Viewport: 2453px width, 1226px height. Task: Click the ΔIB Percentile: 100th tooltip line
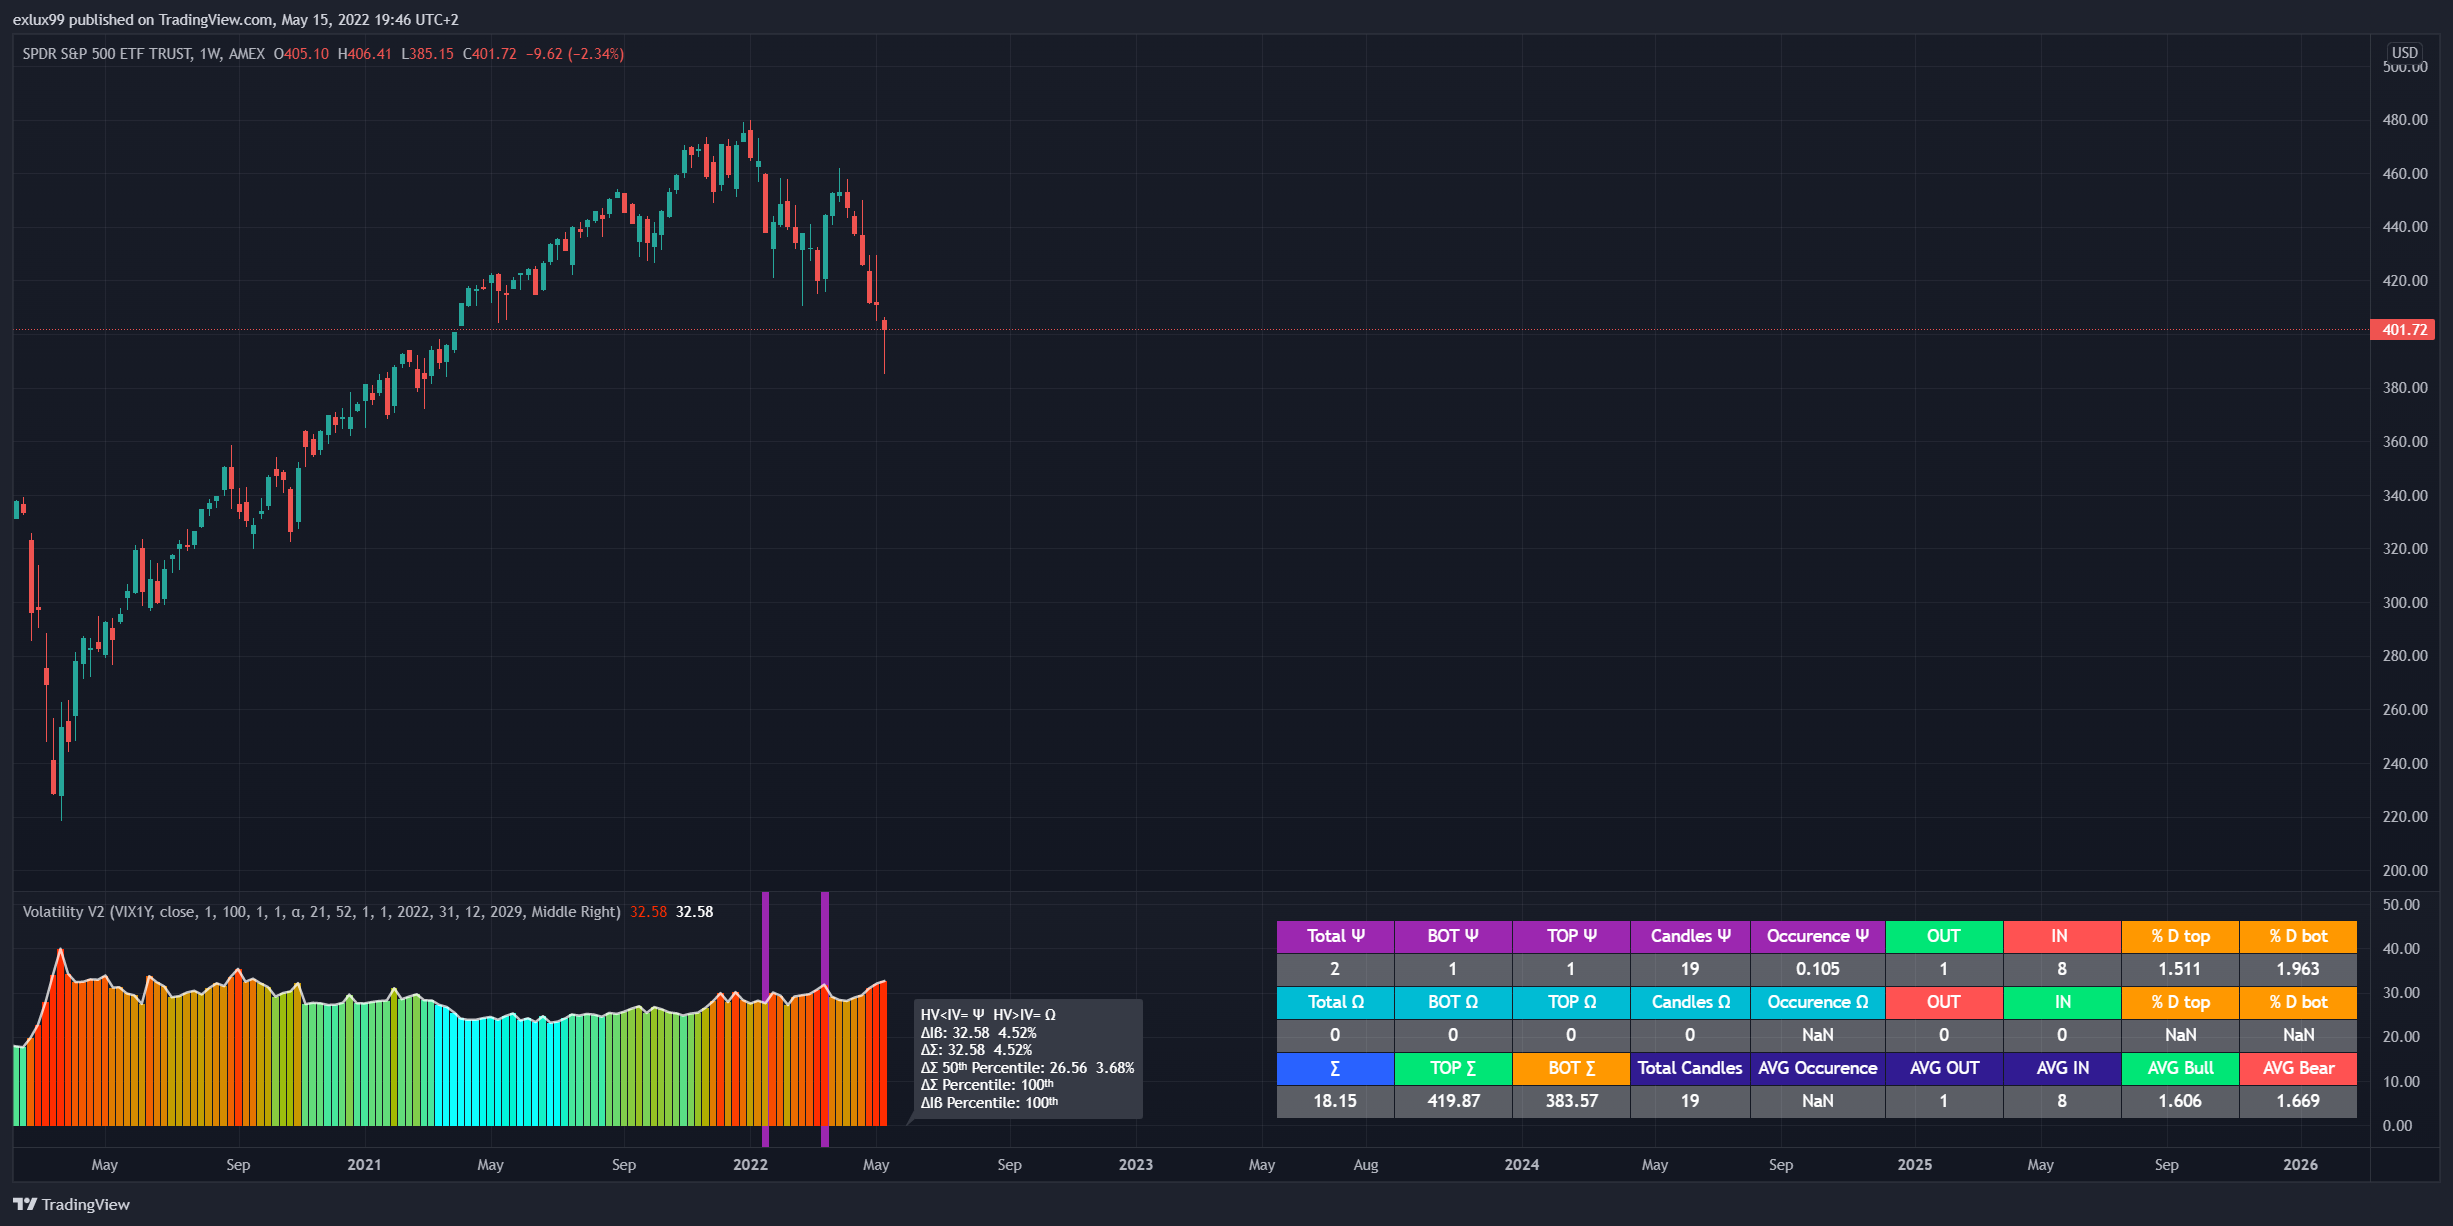click(989, 1103)
